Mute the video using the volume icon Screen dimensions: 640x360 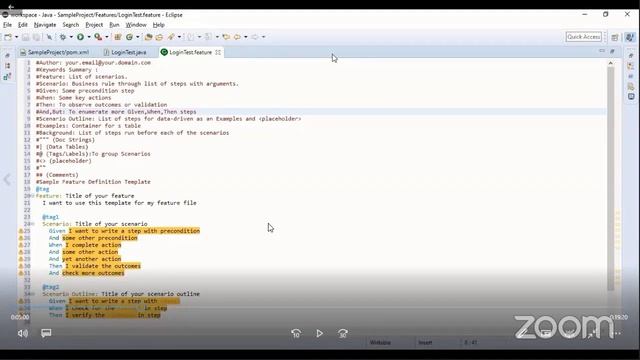point(22,333)
